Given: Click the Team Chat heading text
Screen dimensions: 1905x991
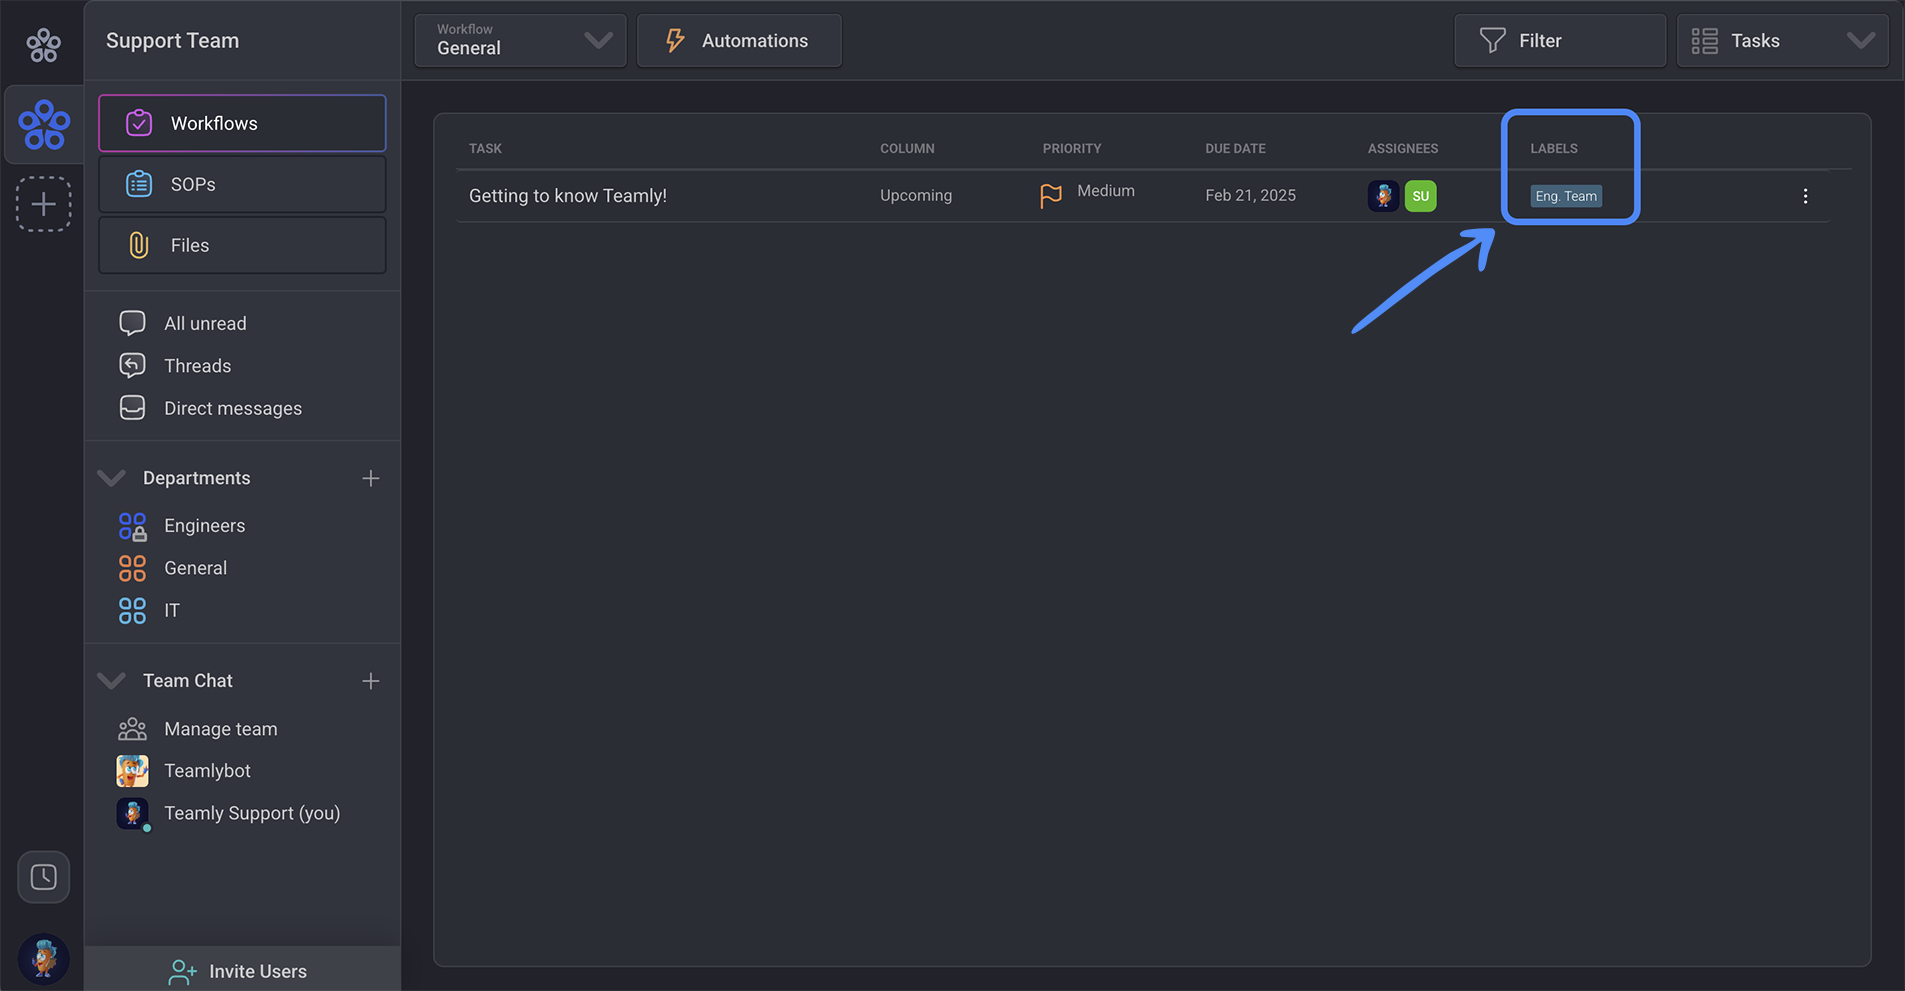Looking at the screenshot, I should (188, 681).
